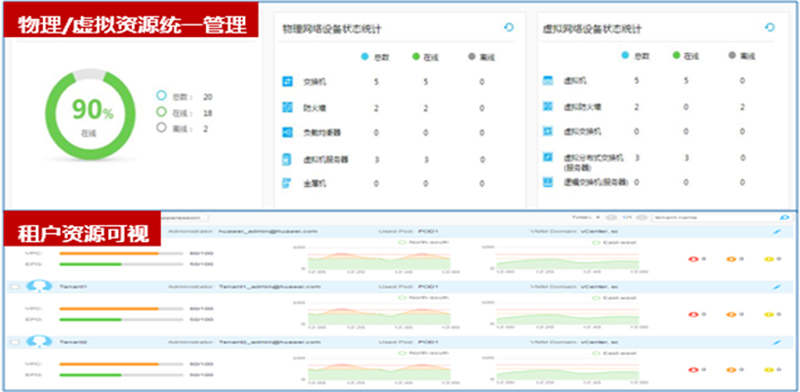Refresh the 物理网络设备状态统计 panel
This screenshot has width=800, height=392.
509,27
